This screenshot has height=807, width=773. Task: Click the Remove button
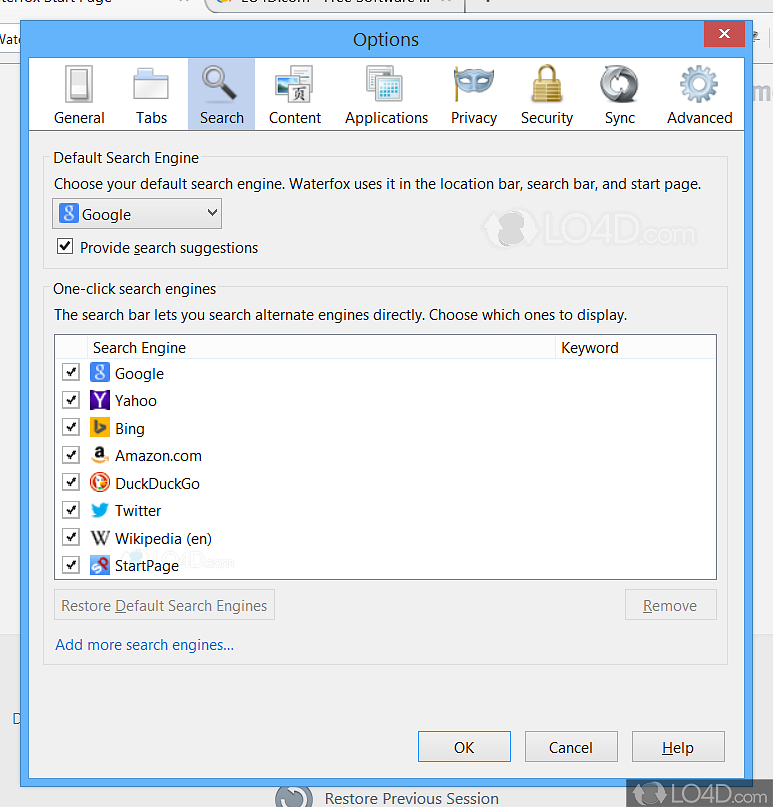(x=670, y=605)
